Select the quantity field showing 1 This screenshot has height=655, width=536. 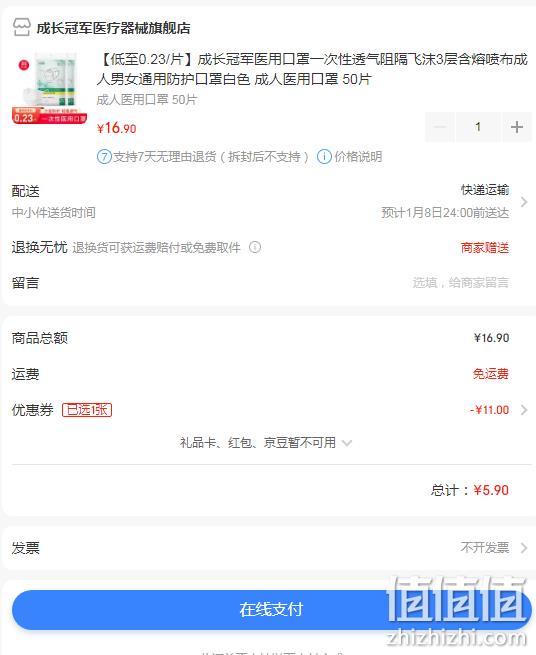point(478,127)
